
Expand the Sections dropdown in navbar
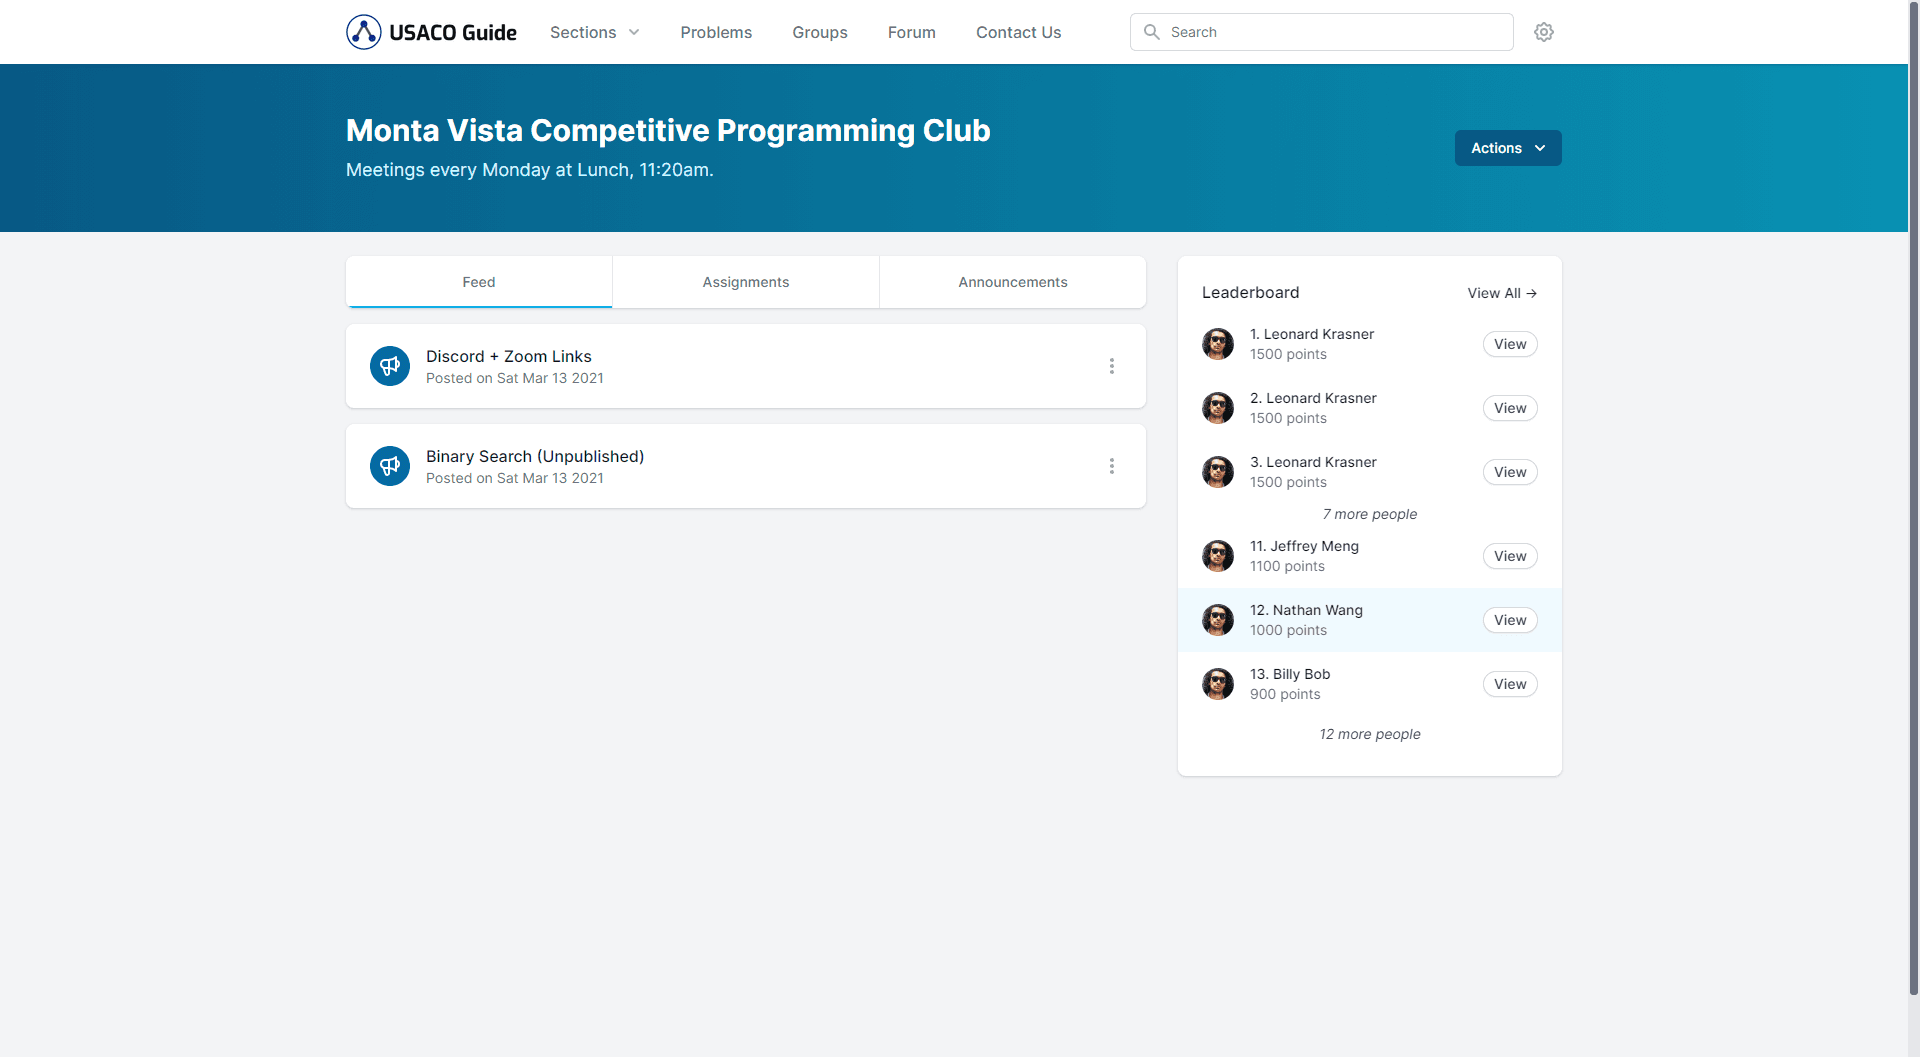point(594,32)
